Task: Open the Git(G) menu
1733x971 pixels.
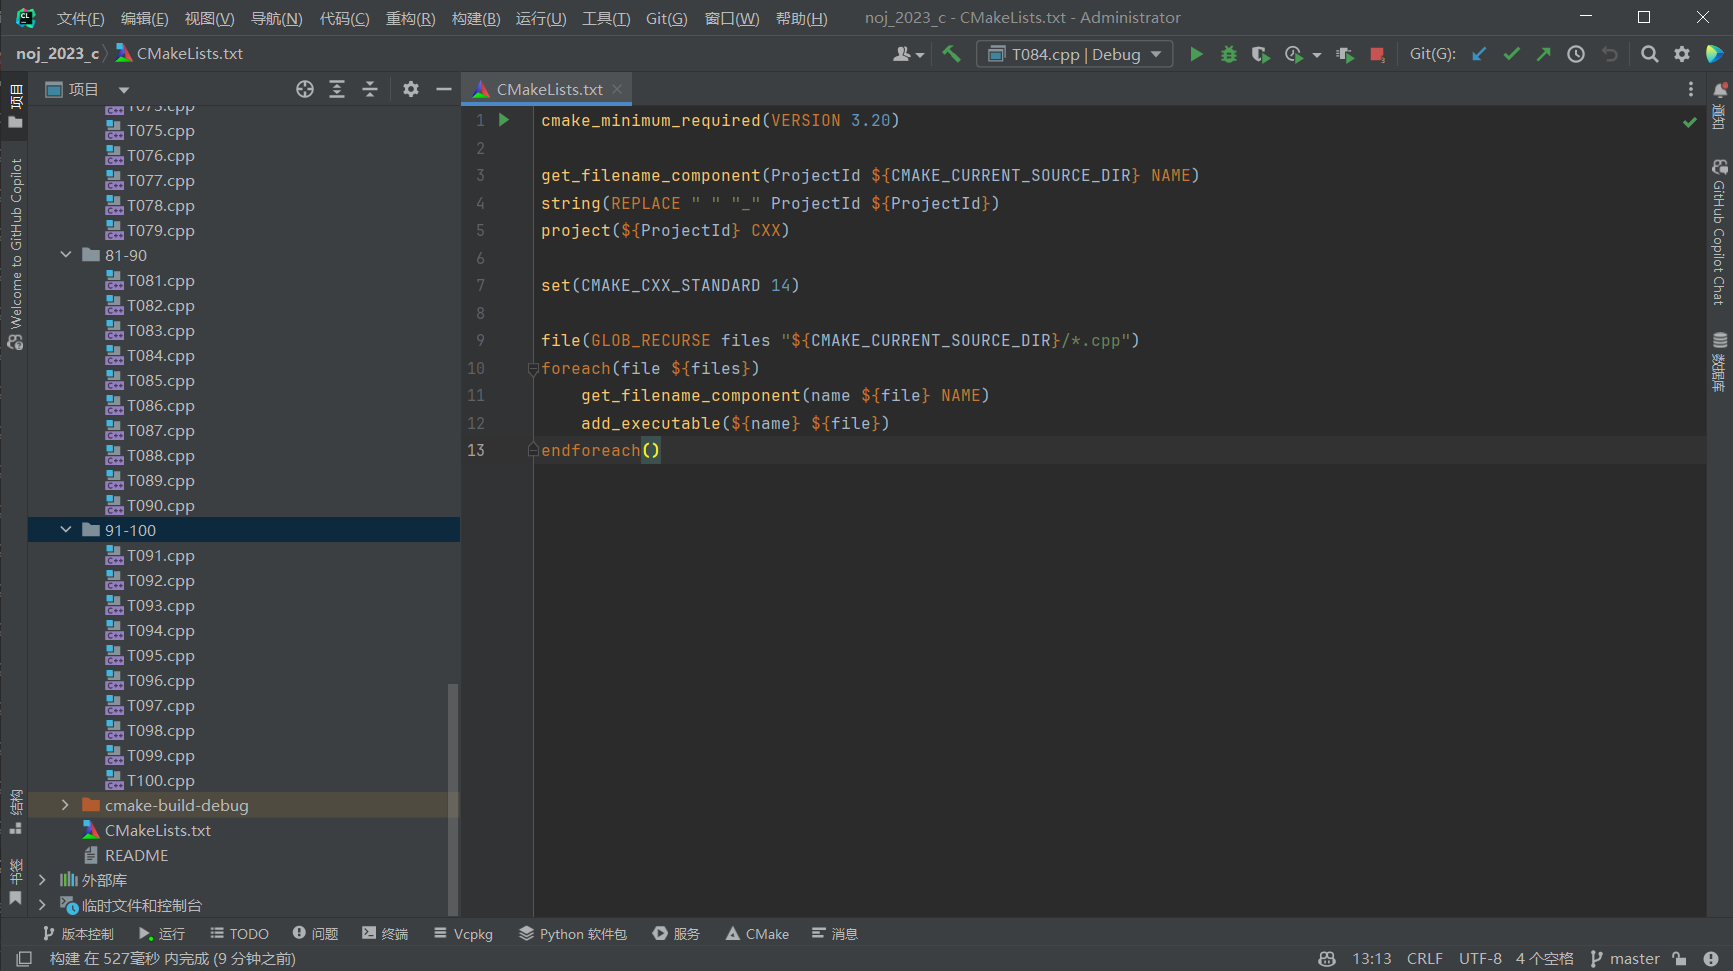Action: tap(666, 18)
